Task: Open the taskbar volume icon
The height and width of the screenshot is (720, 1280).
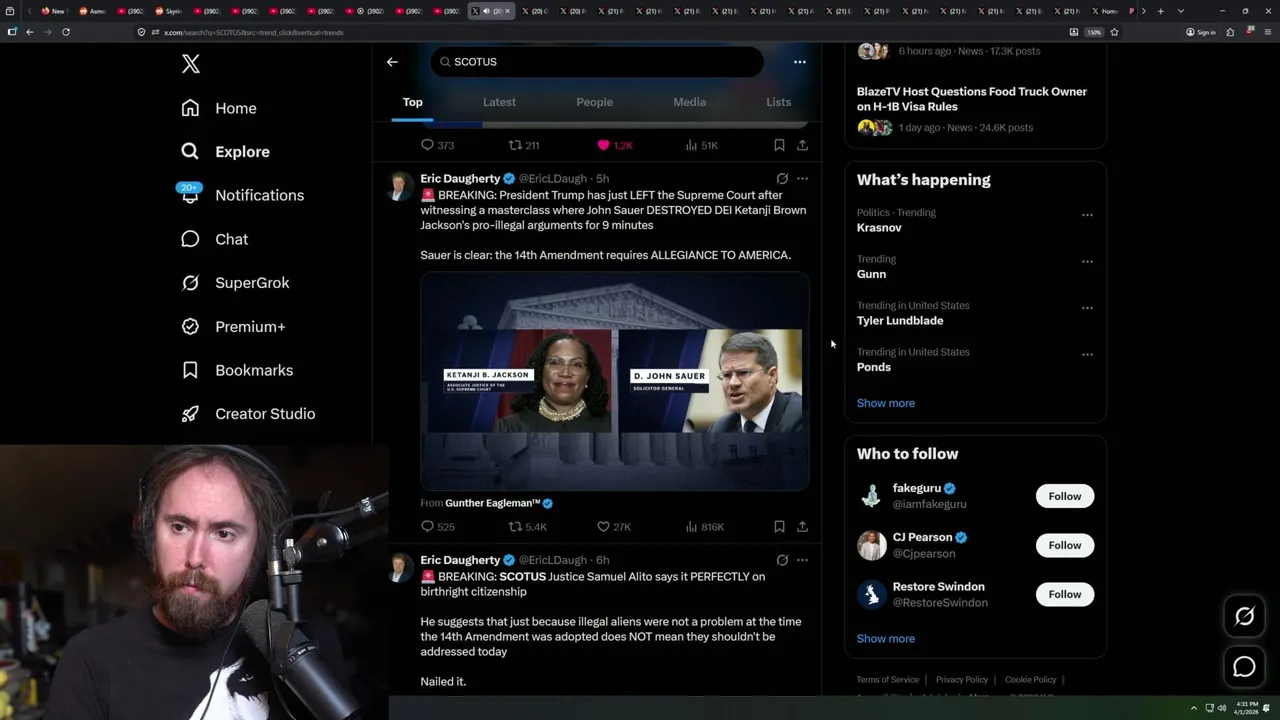Action: 1221,708
